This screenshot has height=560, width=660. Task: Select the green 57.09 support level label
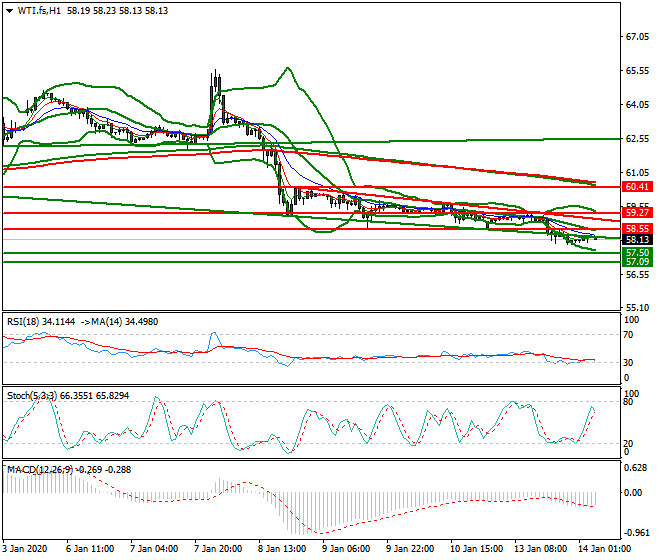[x=637, y=262]
